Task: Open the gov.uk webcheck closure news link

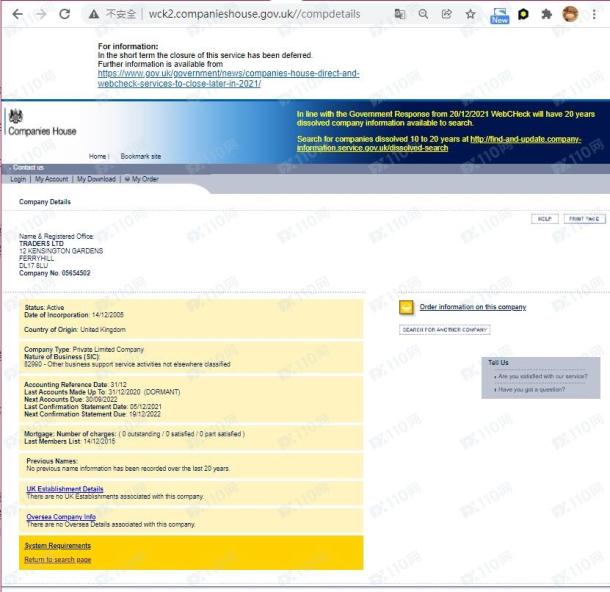Action: coord(228,78)
